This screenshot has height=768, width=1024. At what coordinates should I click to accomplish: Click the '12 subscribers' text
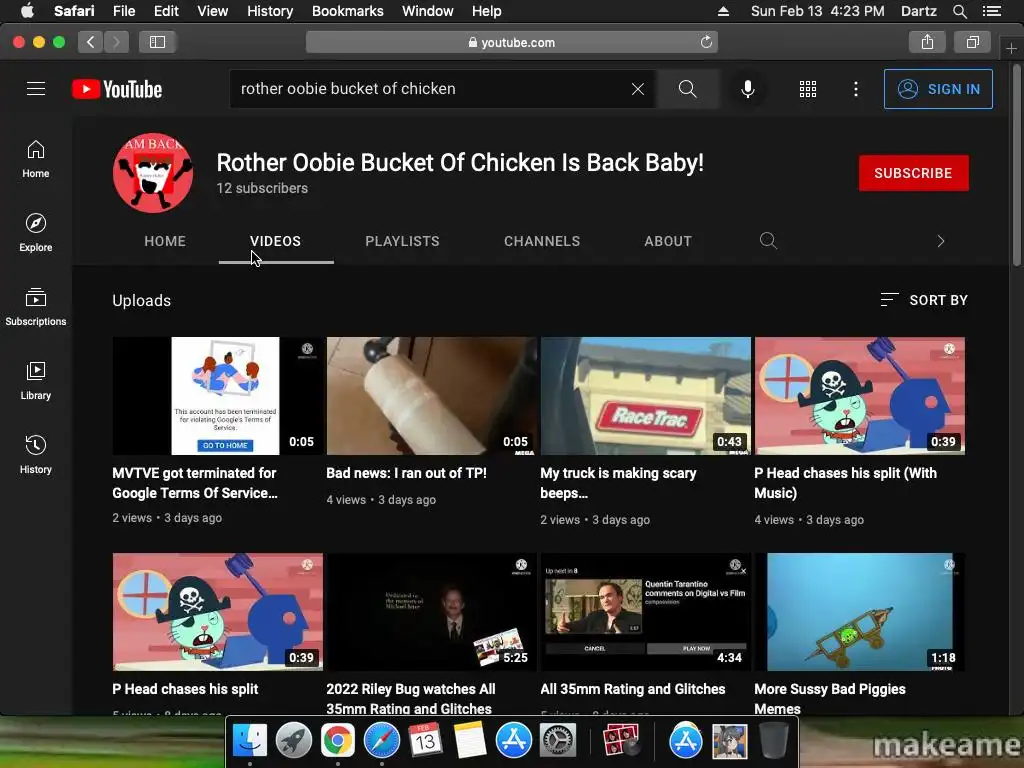coord(262,188)
